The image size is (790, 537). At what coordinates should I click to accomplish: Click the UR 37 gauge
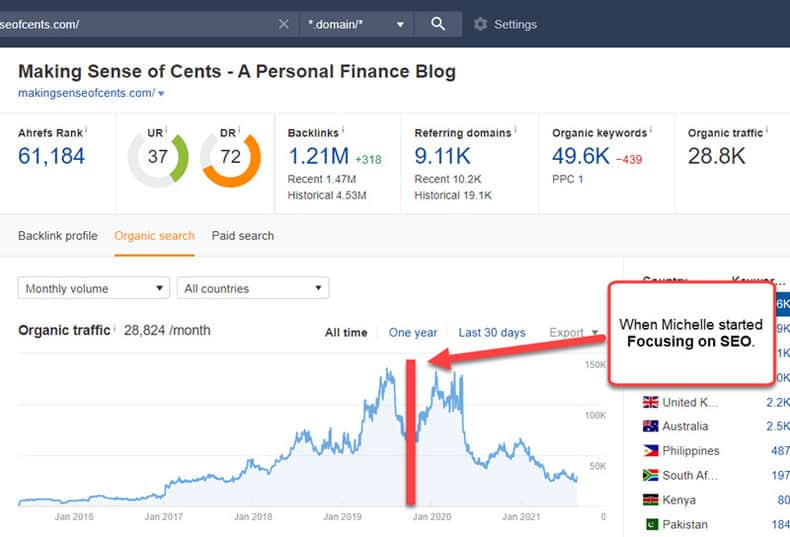click(x=158, y=157)
